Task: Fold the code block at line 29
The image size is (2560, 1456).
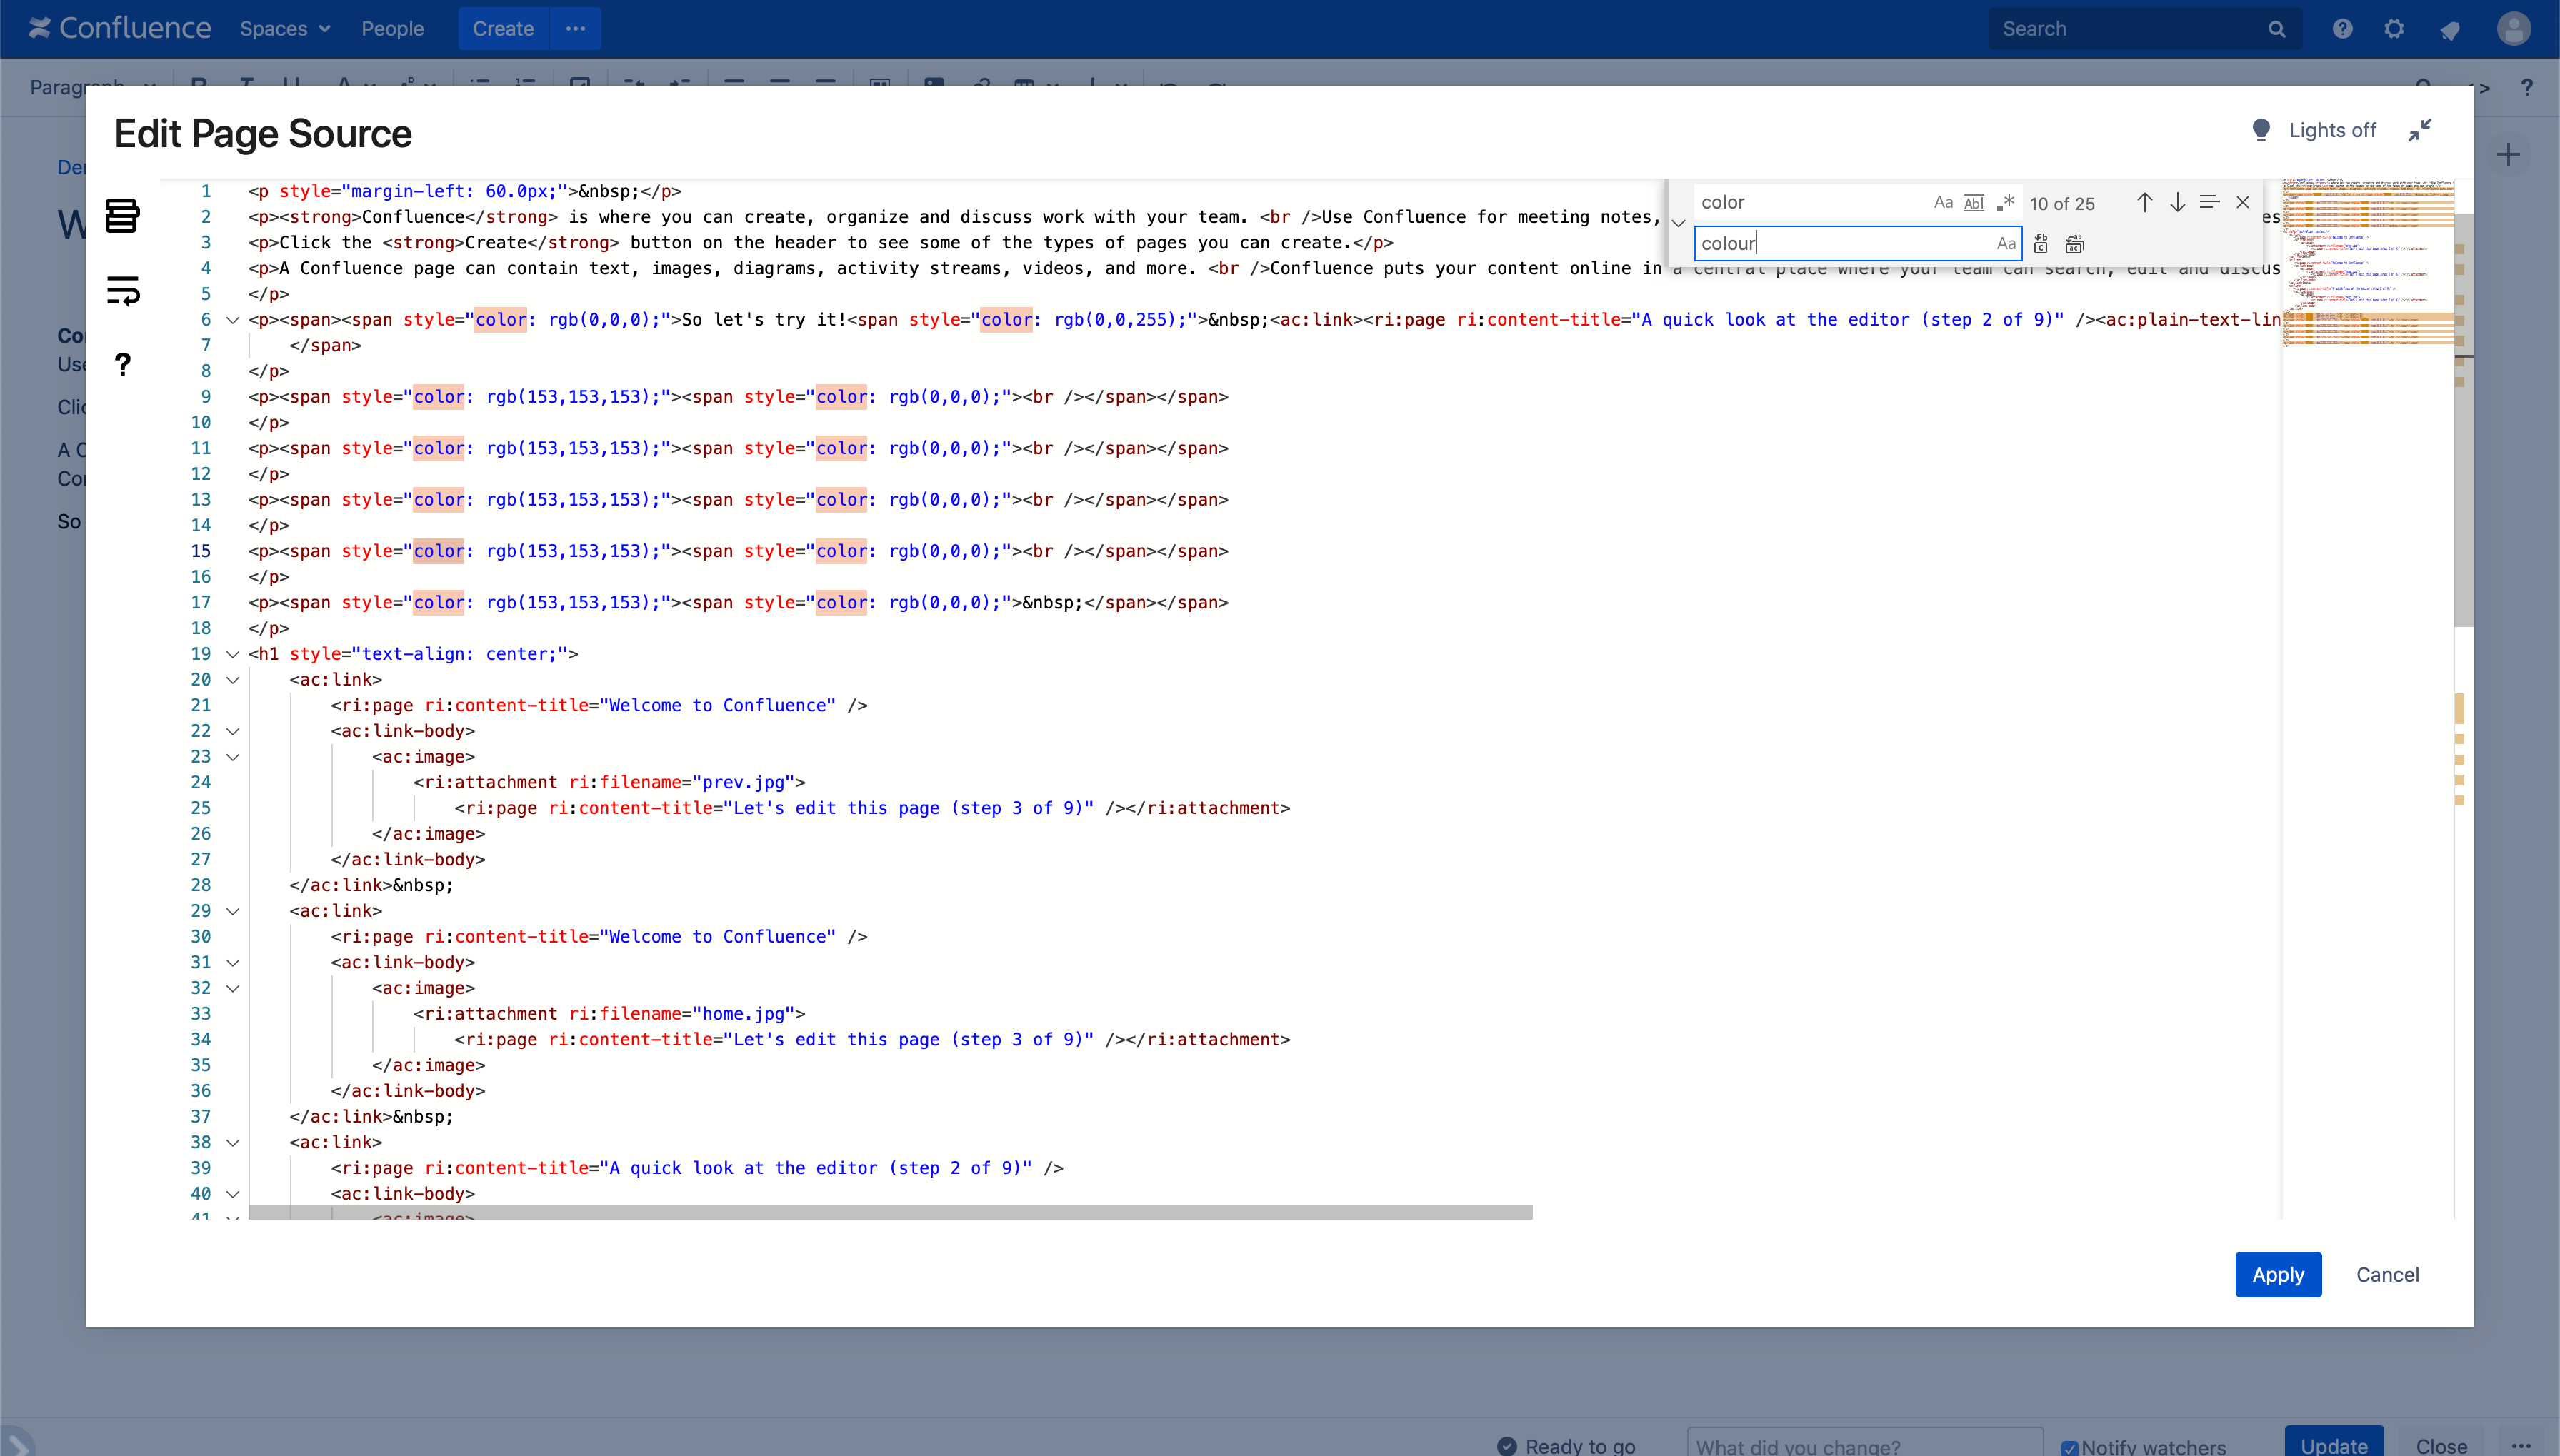Action: click(x=233, y=911)
